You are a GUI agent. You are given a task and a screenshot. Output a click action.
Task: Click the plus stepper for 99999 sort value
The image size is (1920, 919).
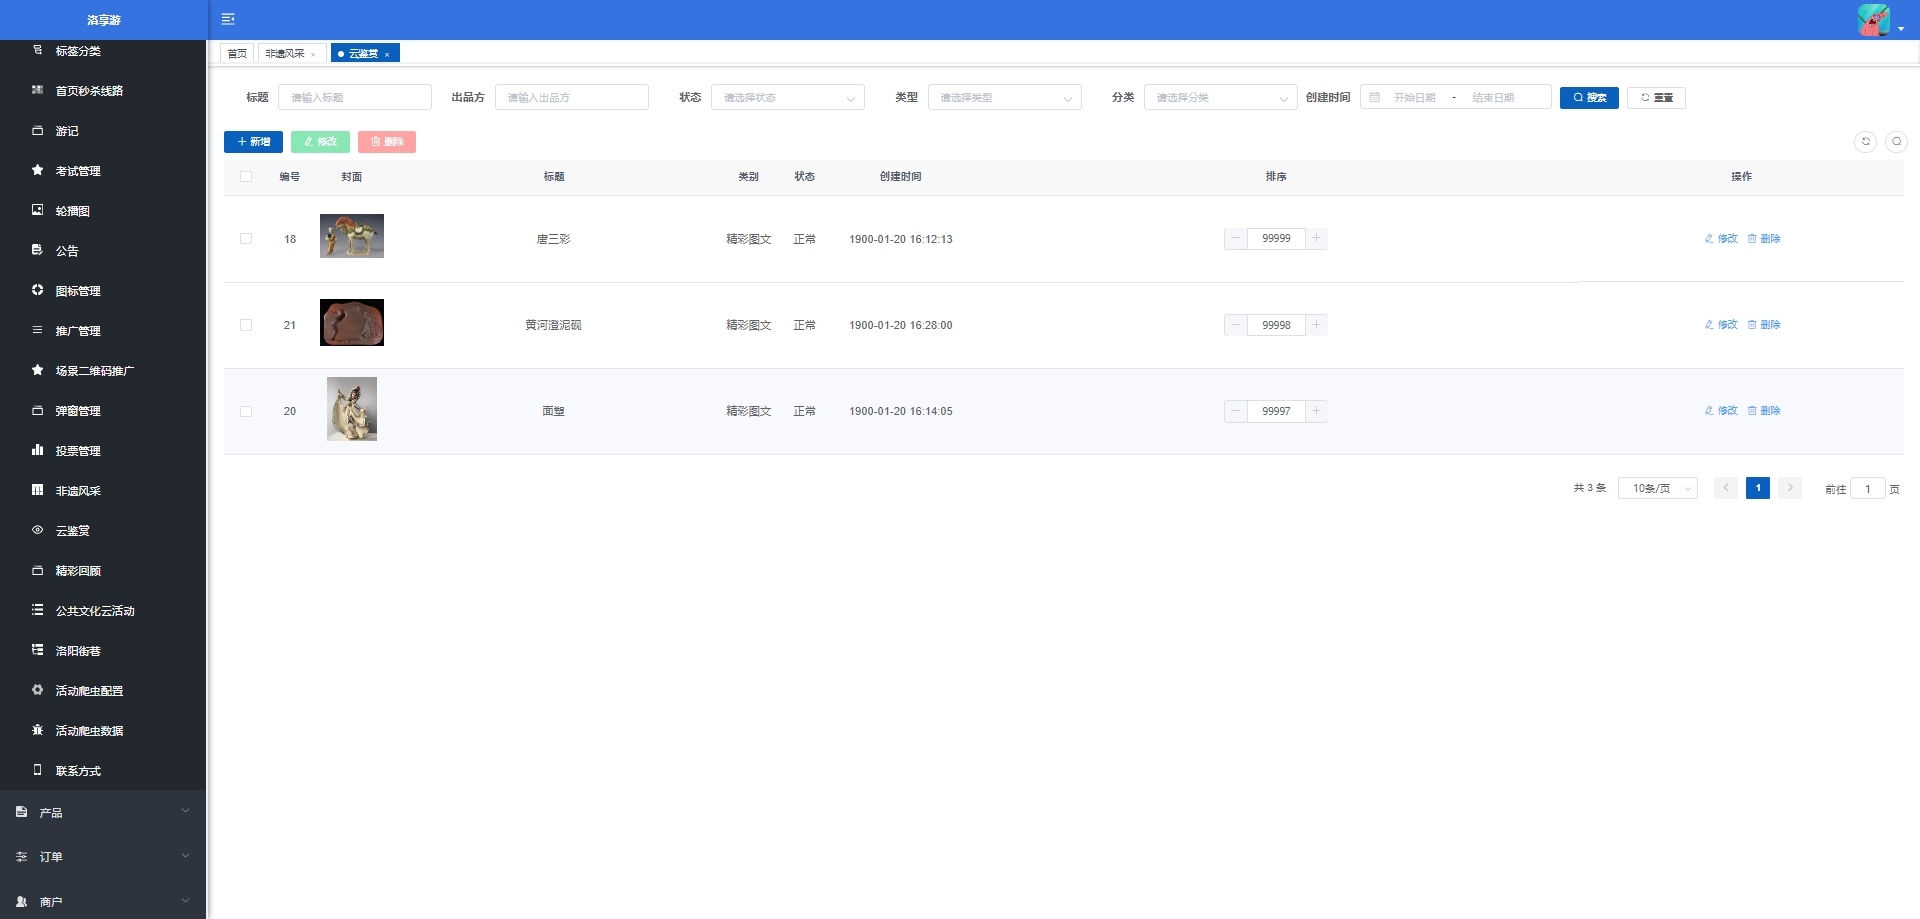[1316, 239]
